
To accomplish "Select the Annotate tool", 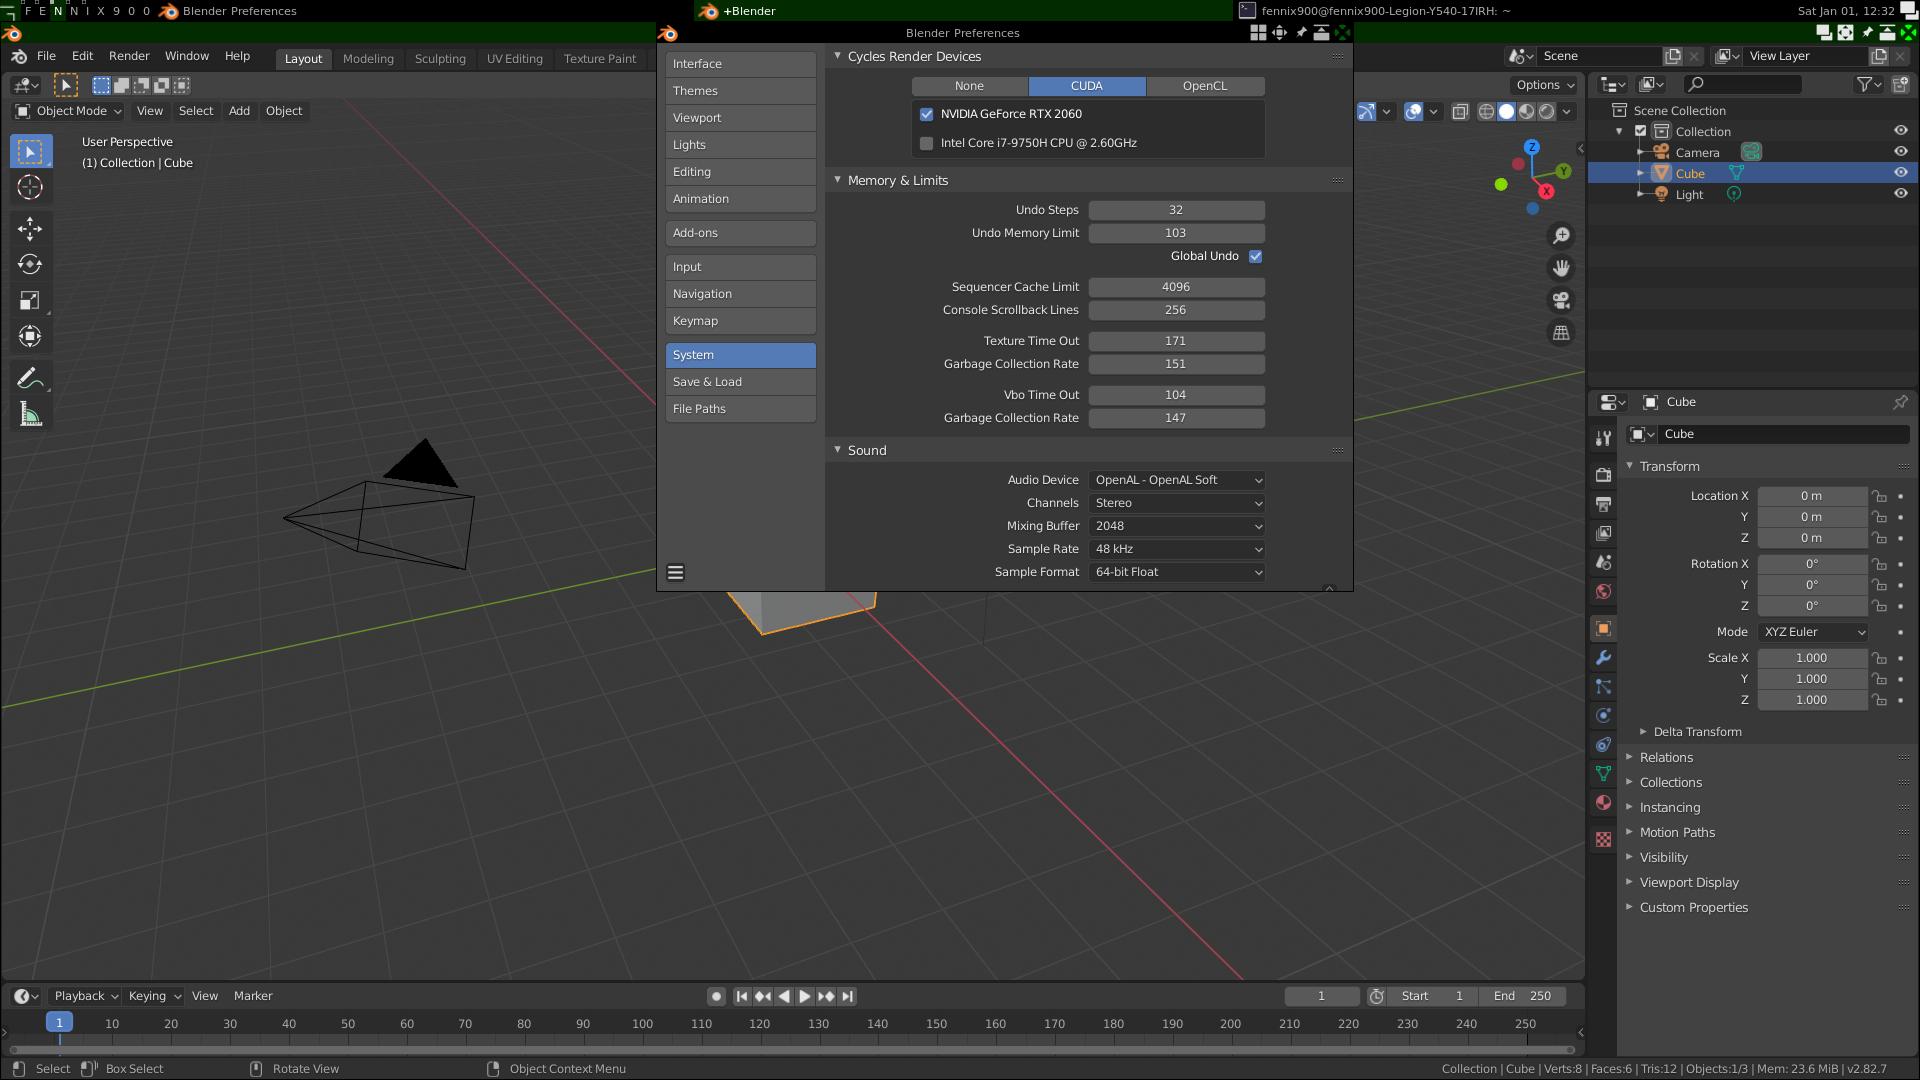I will click(30, 379).
